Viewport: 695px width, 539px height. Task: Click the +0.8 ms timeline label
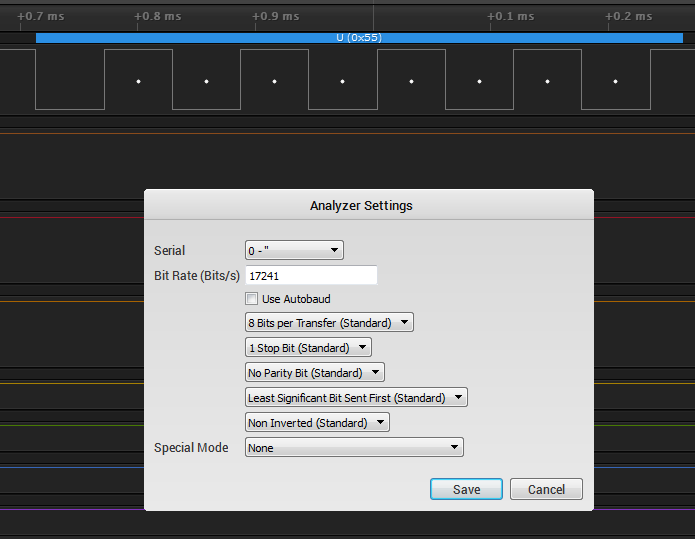coord(158,16)
